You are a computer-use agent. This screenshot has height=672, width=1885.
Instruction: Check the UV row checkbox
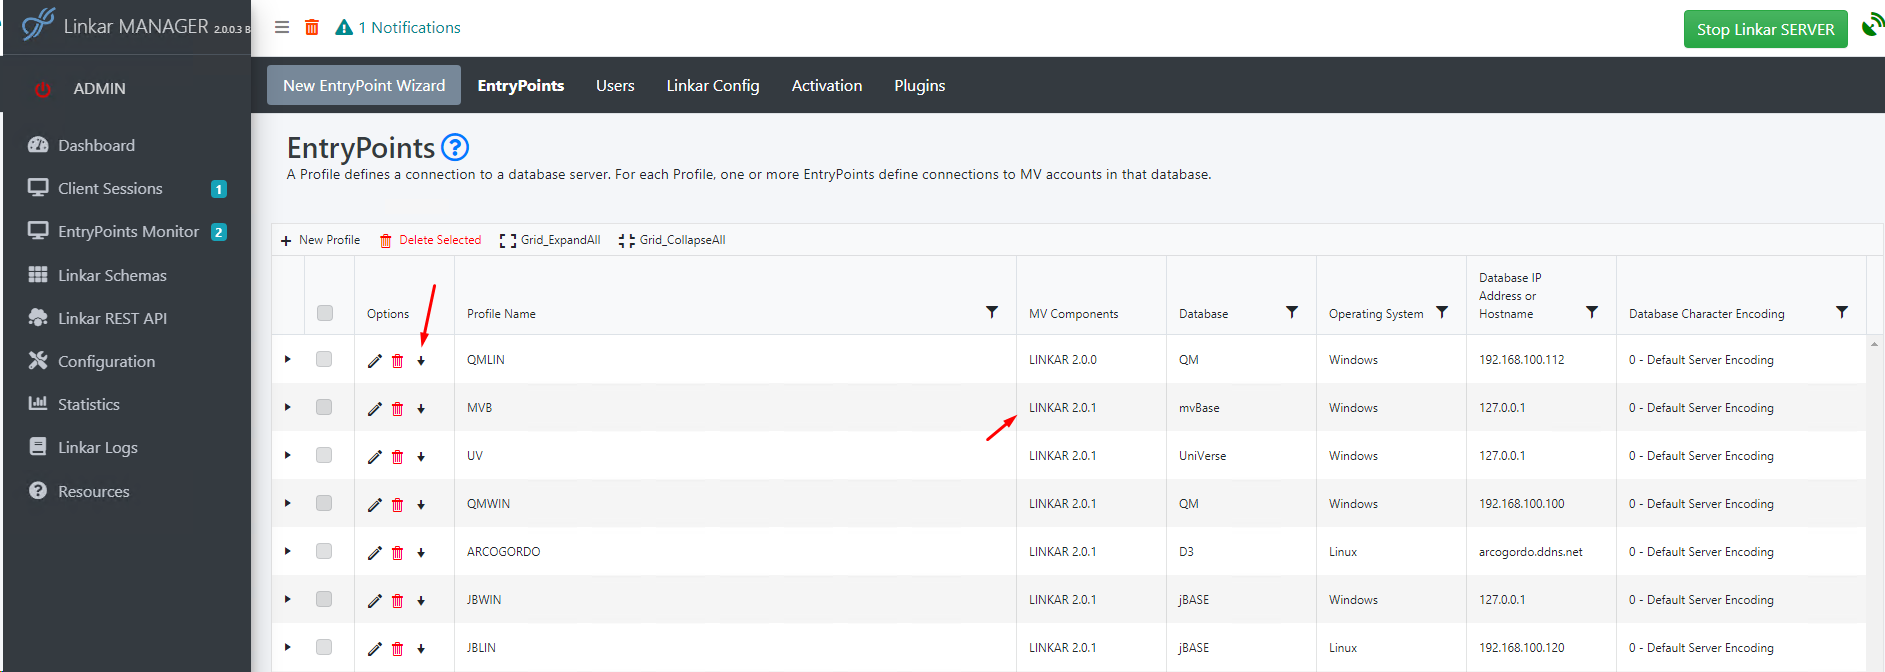[x=324, y=455]
